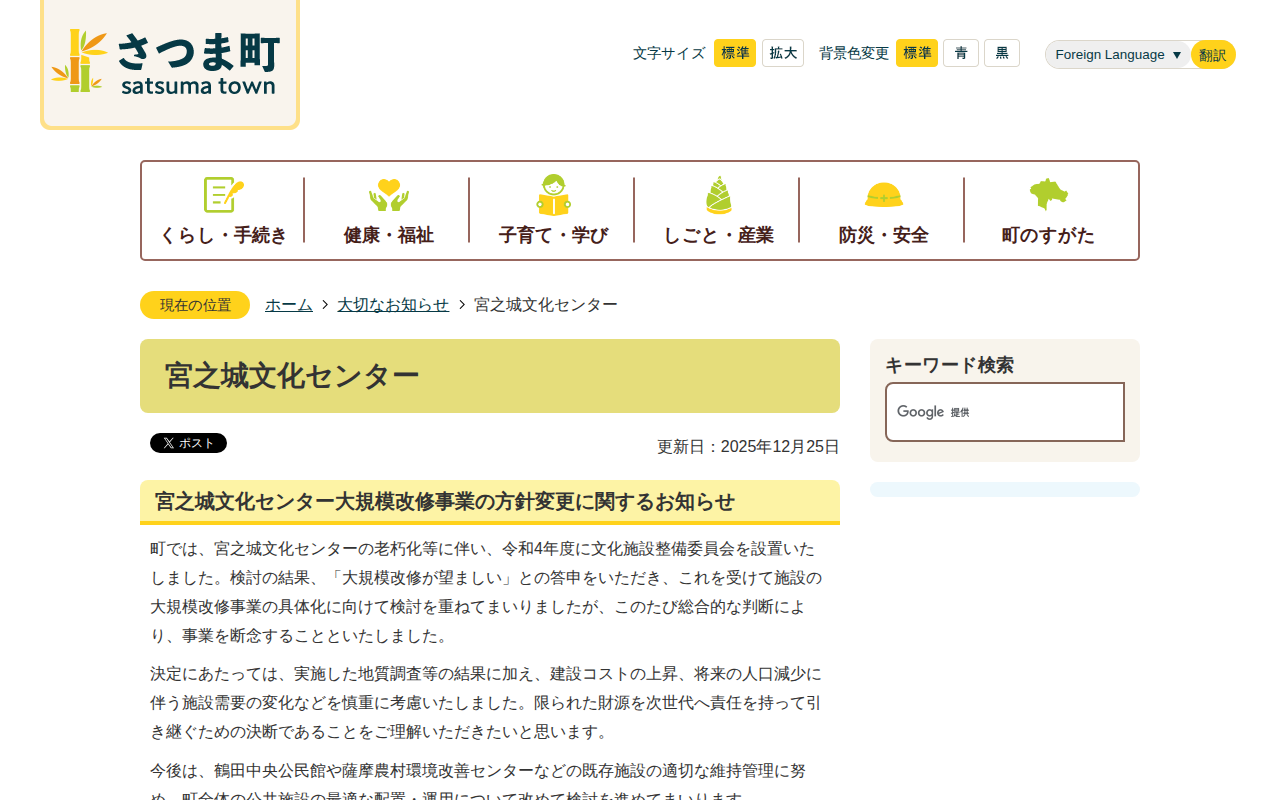
Task: Share page with X ポスト button
Action: tap(188, 443)
